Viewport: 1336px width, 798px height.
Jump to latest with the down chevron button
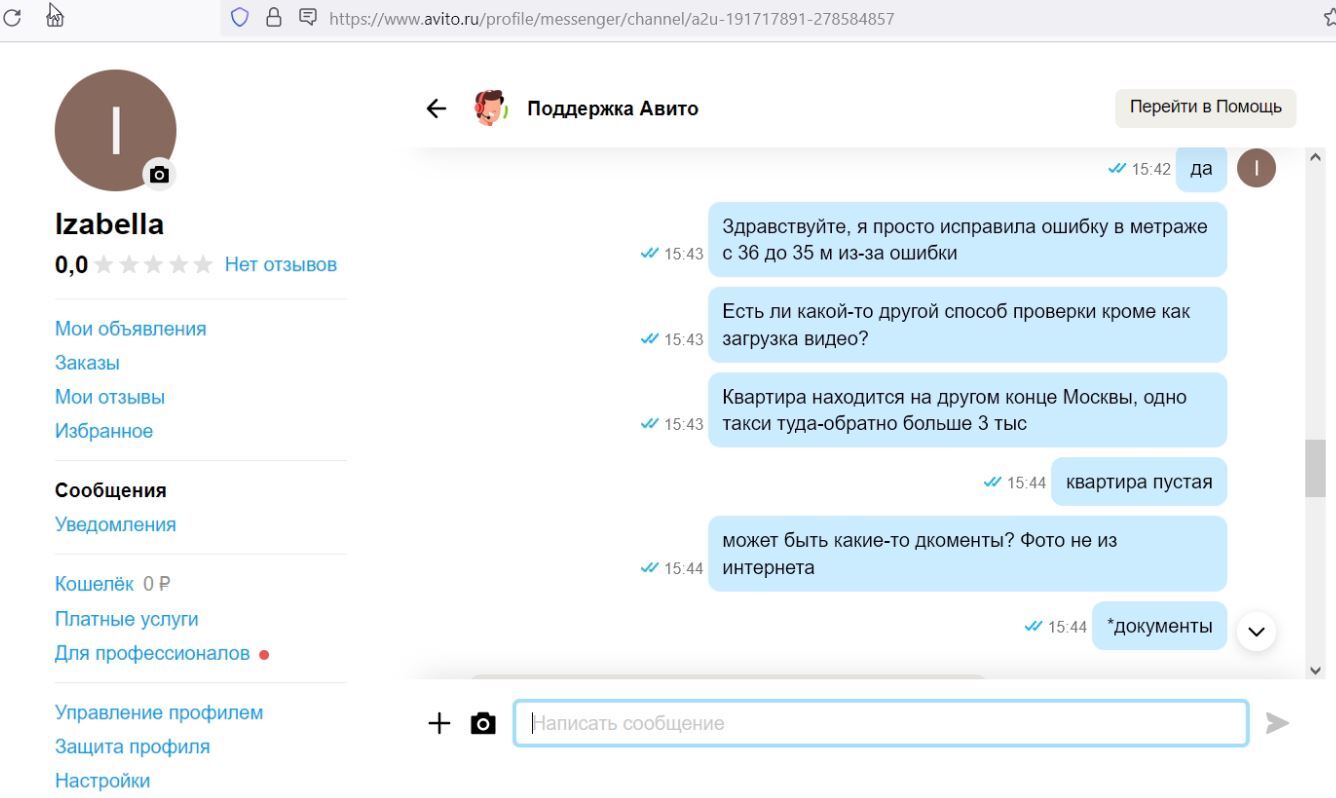(x=1257, y=631)
